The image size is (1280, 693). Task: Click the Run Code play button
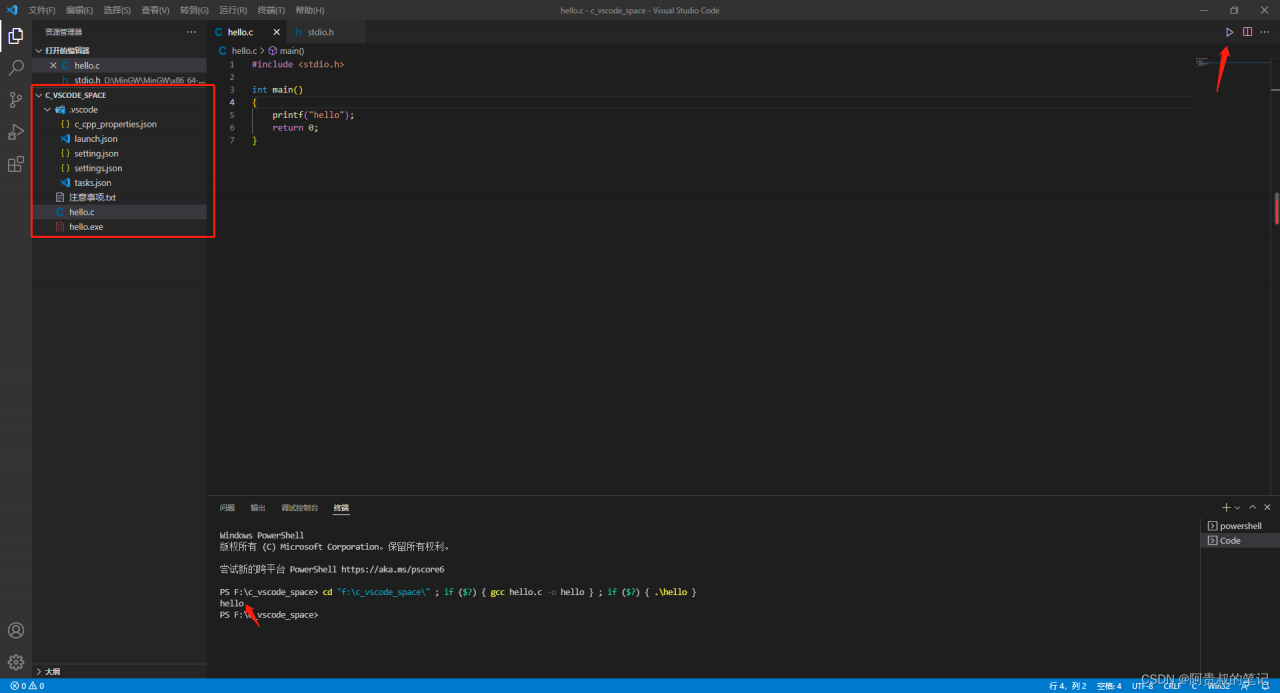(1230, 32)
